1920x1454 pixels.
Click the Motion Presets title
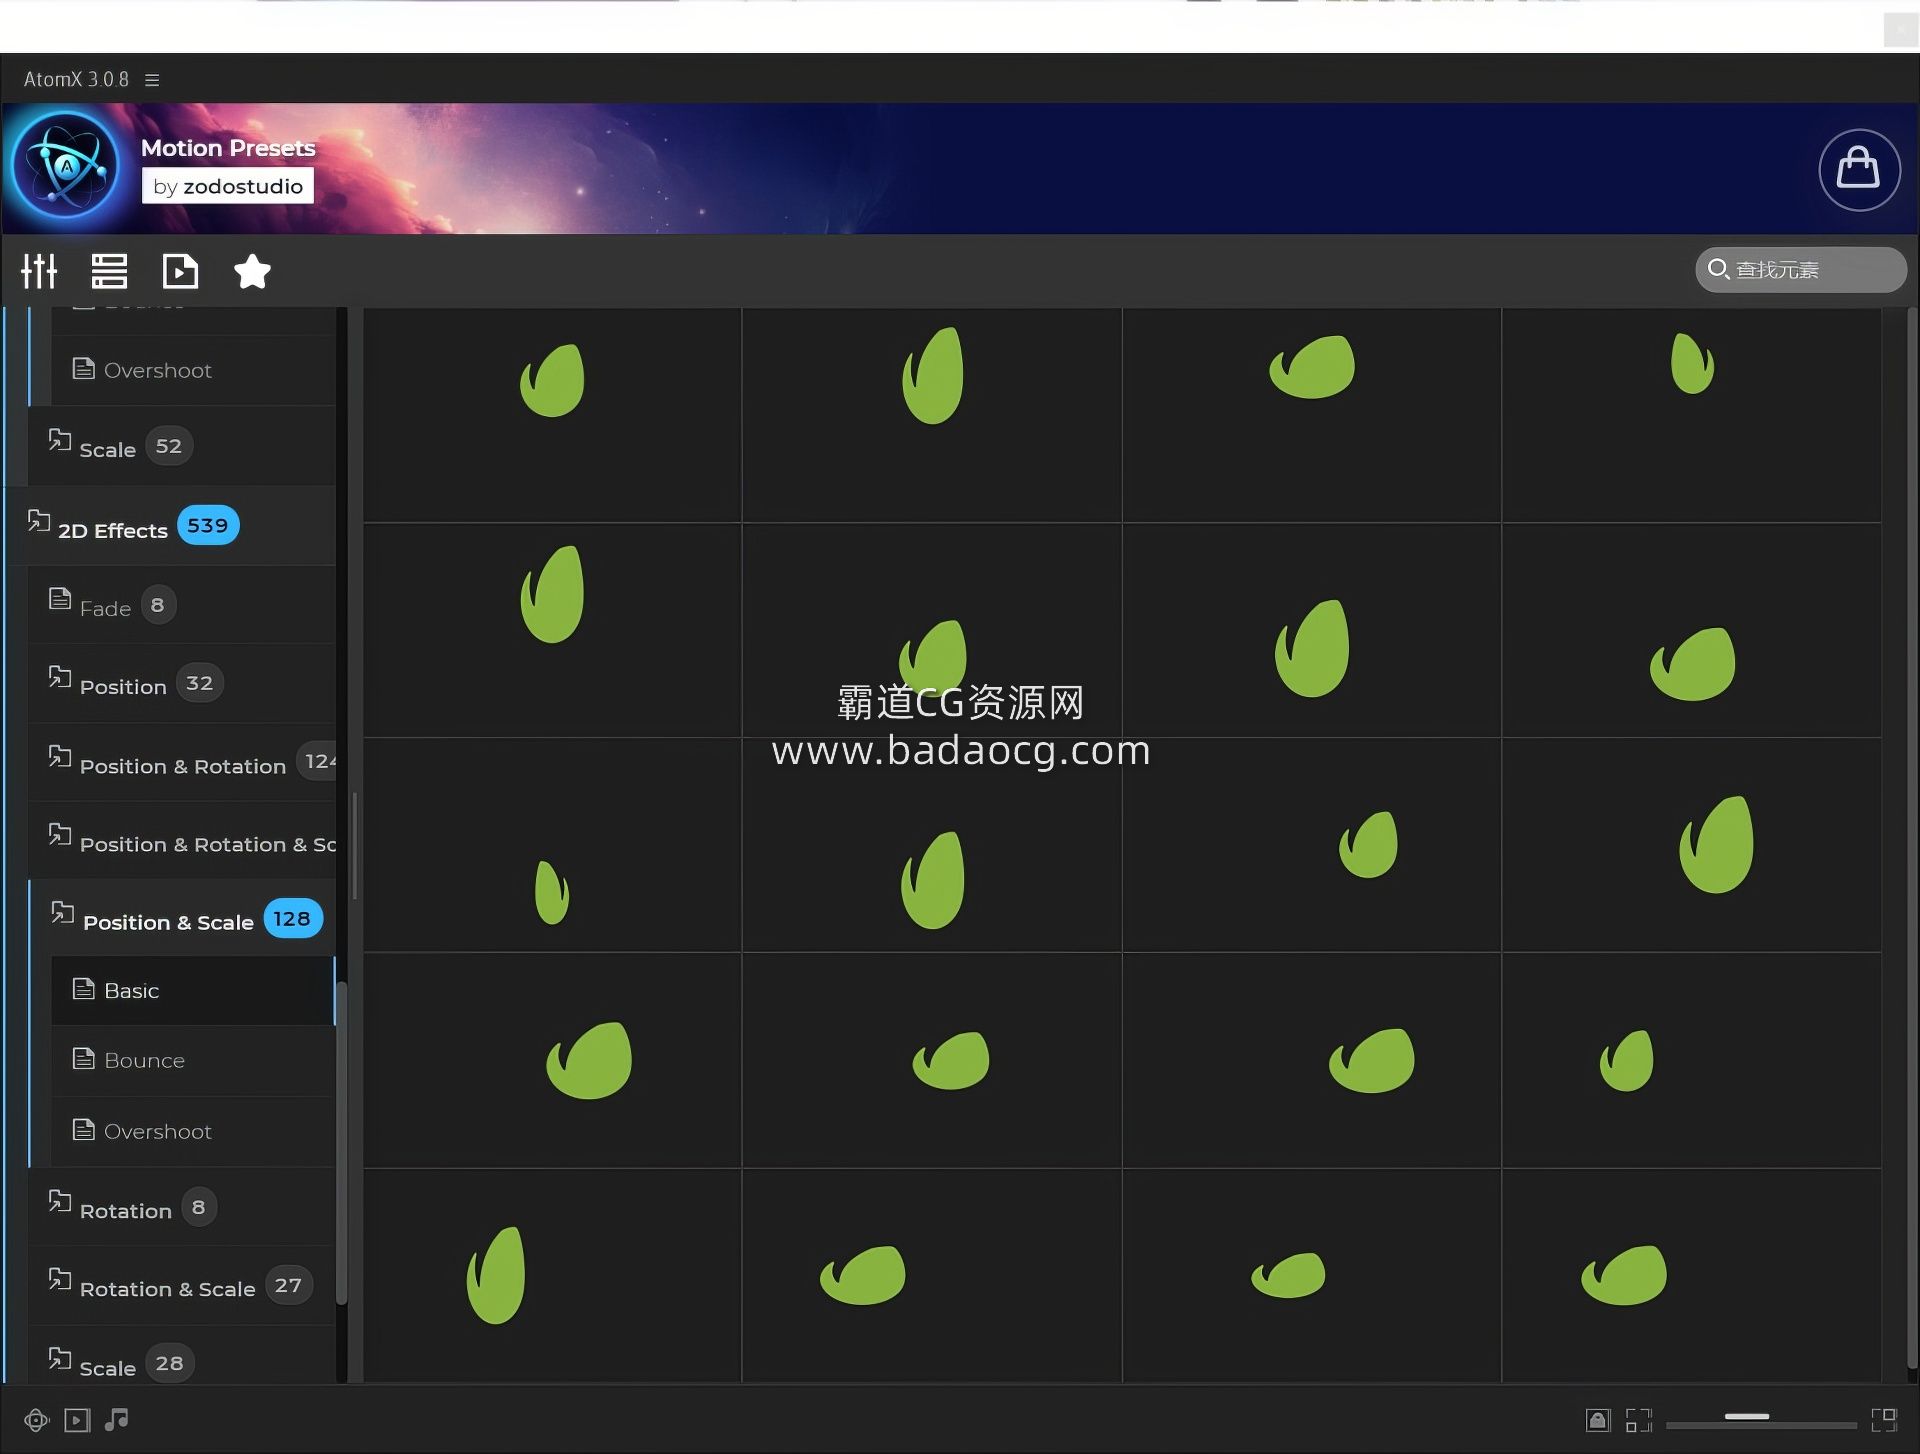228,148
